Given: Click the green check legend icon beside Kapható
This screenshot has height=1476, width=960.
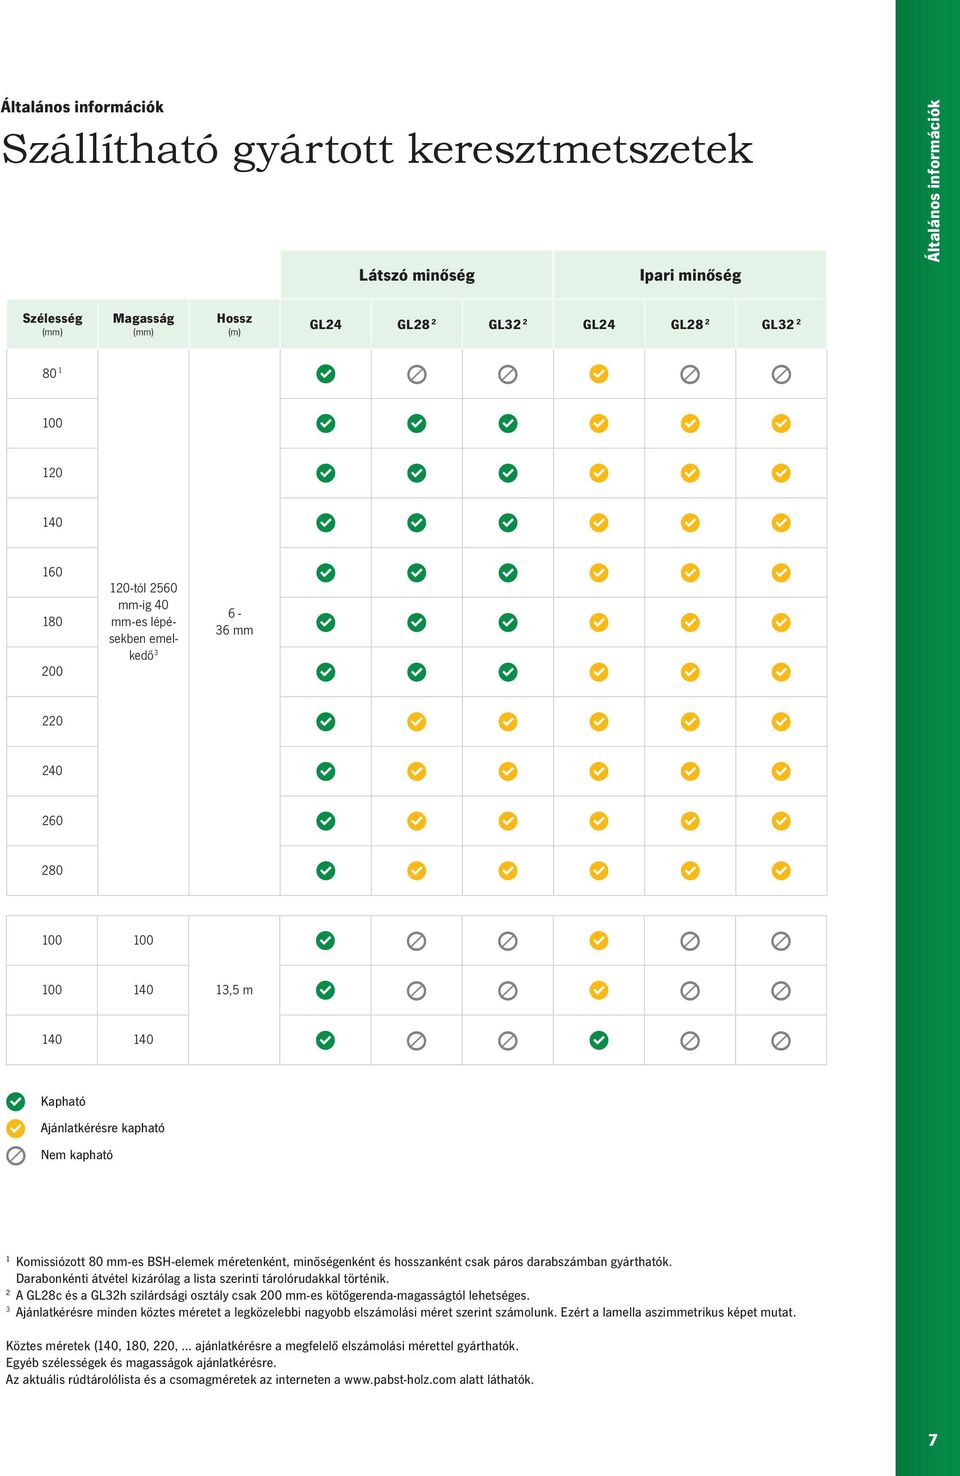Looking at the screenshot, I should pos(16,1102).
